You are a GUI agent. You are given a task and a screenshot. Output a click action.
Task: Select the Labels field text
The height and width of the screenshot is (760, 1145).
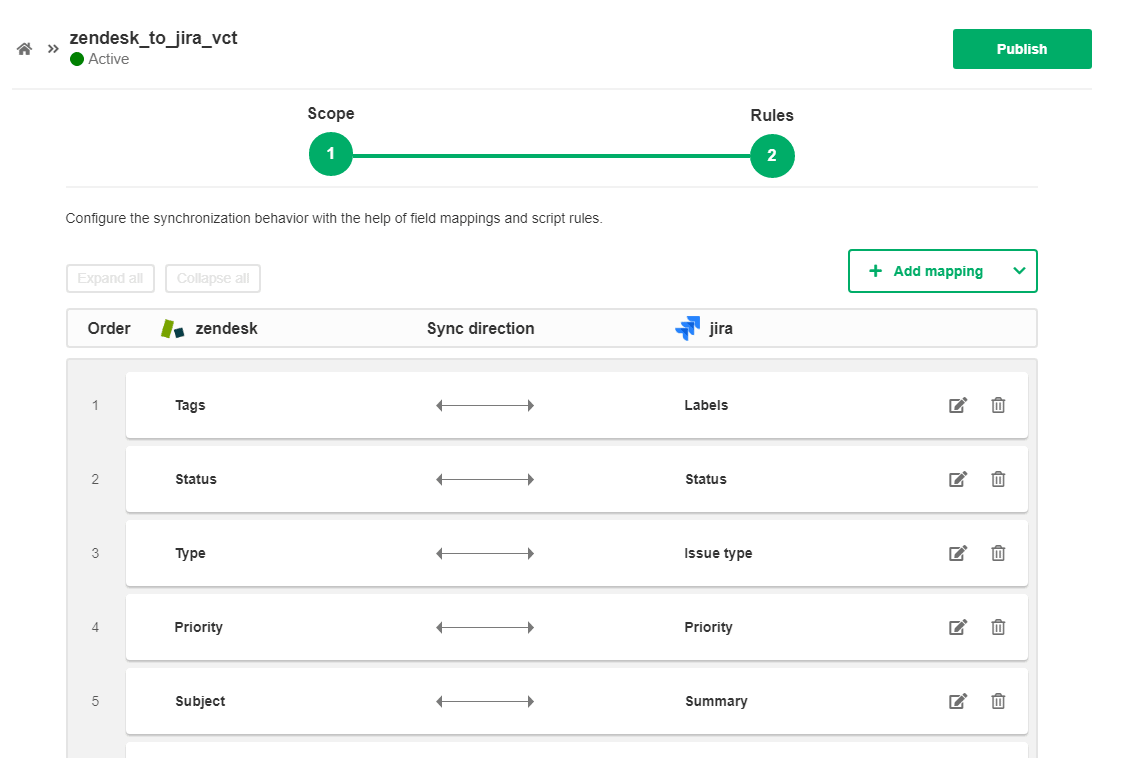[706, 405]
